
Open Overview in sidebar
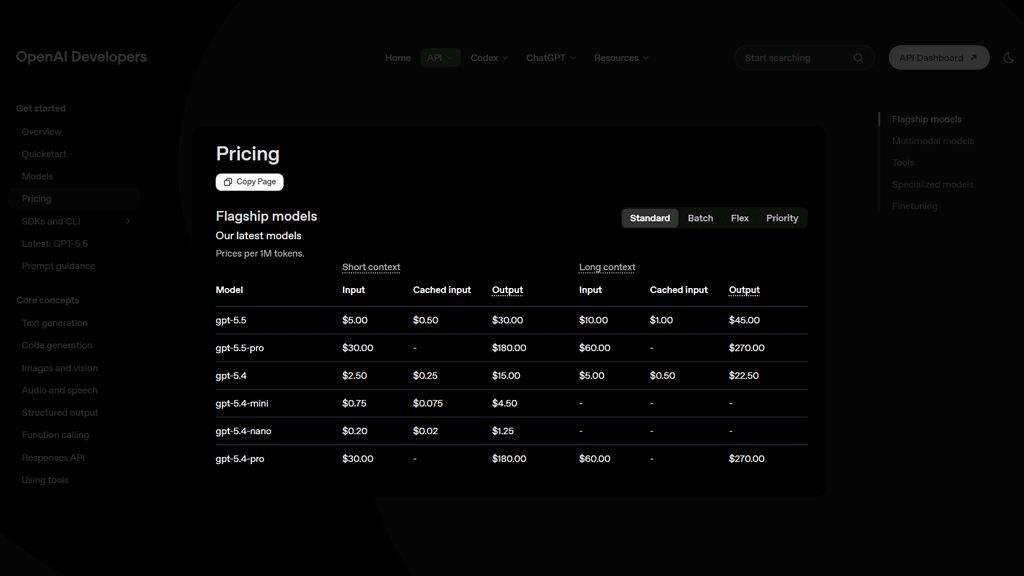pyautogui.click(x=41, y=132)
